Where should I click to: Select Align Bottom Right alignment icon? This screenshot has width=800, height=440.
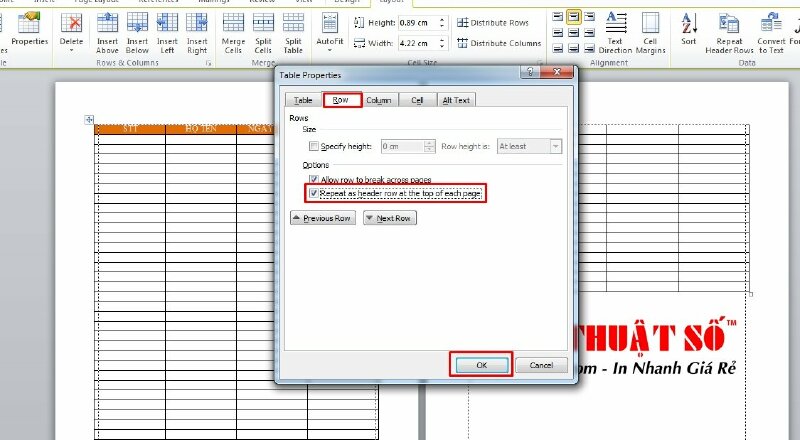(x=589, y=48)
